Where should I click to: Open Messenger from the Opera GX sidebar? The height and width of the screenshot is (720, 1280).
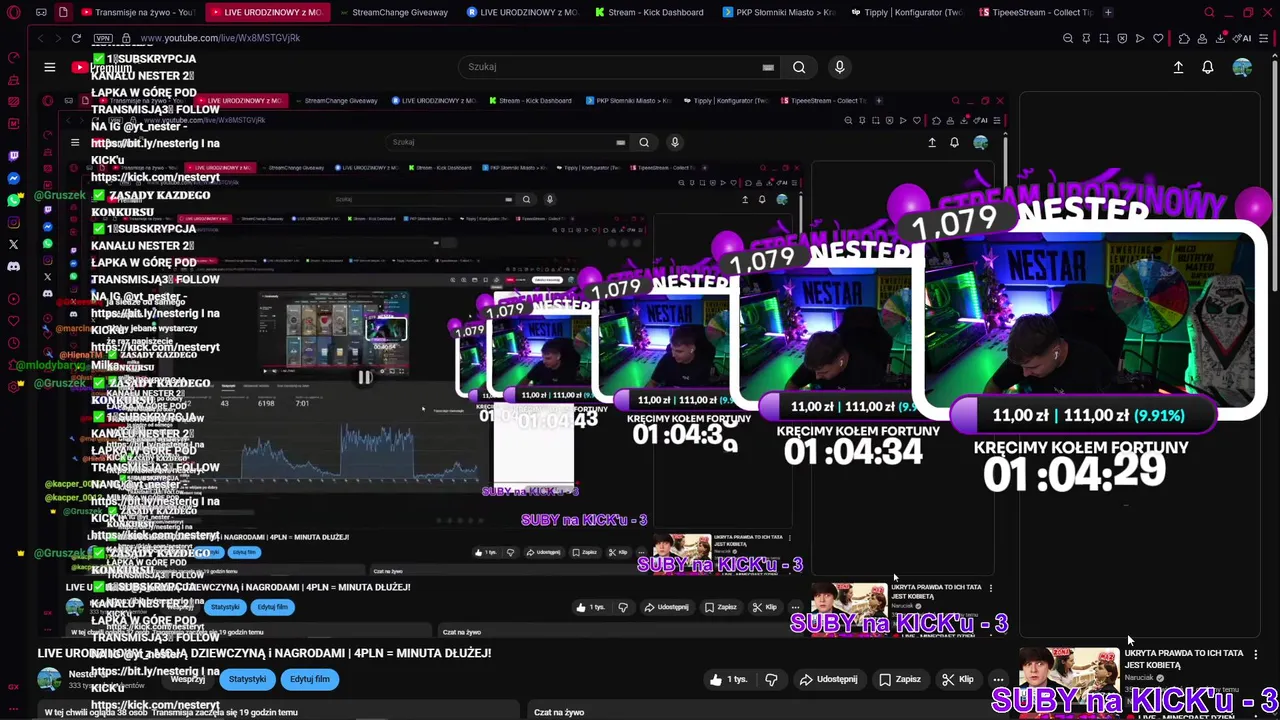pyautogui.click(x=13, y=178)
